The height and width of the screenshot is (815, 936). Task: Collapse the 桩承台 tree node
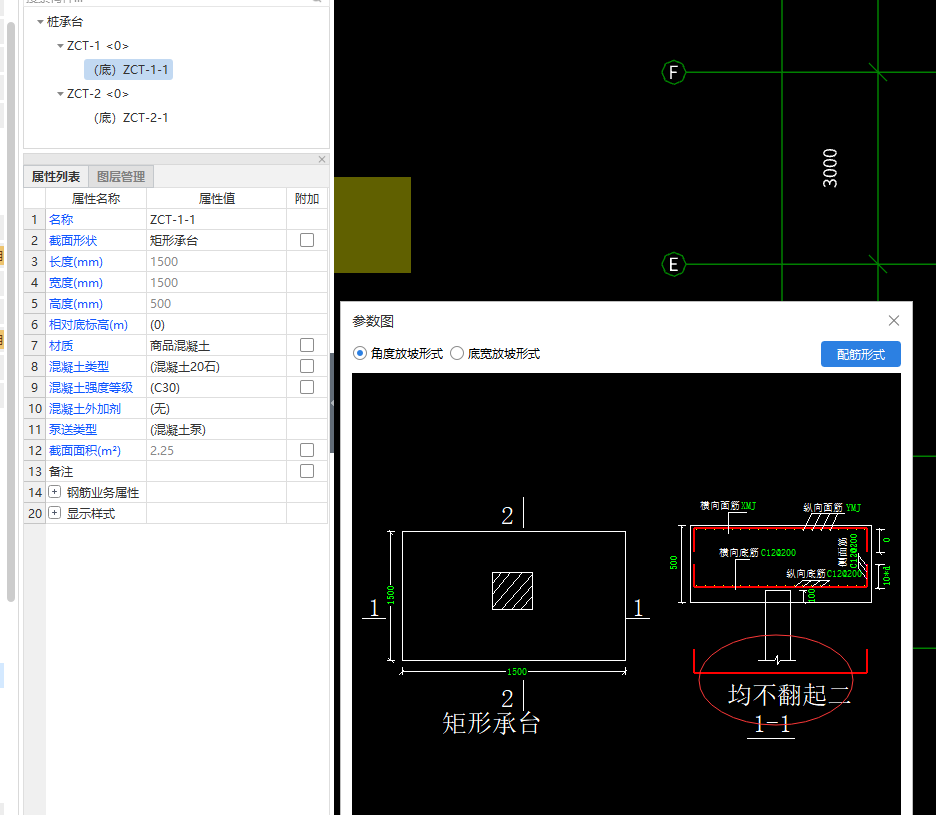[40, 22]
